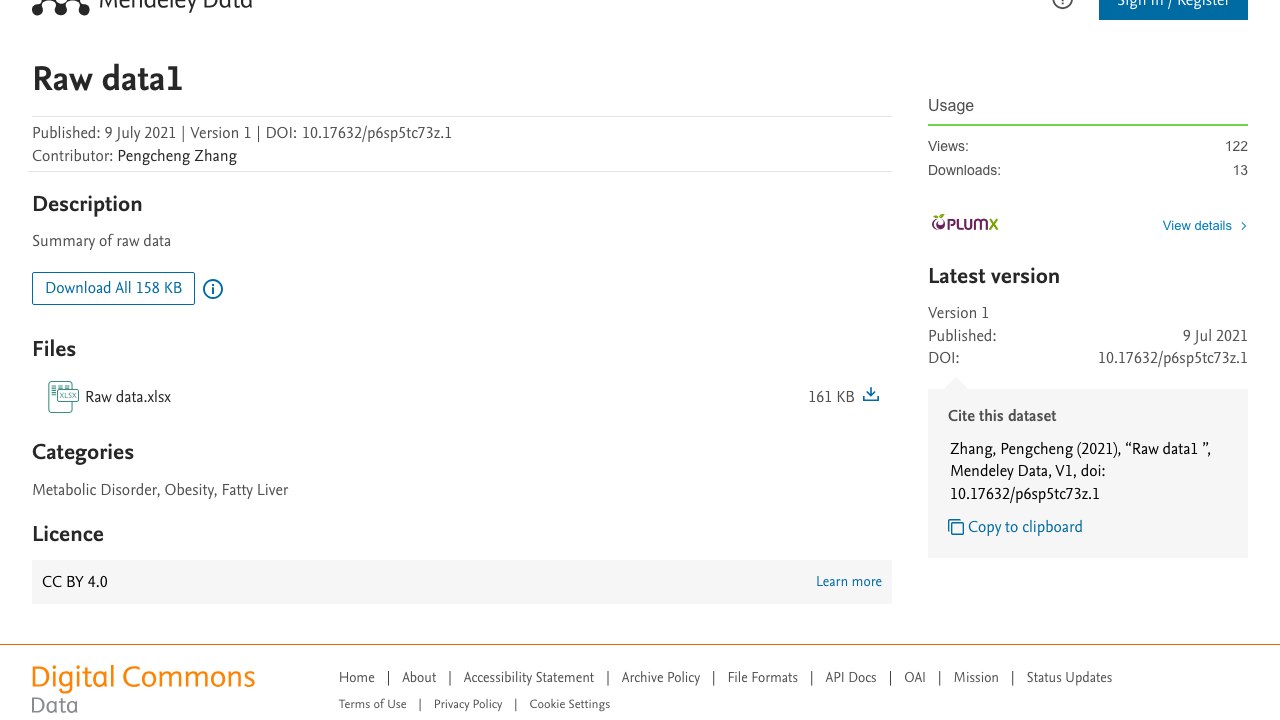Screen dimensions: 1280x720
Task: Click the Digital Commons Data logo
Action: 143,689
